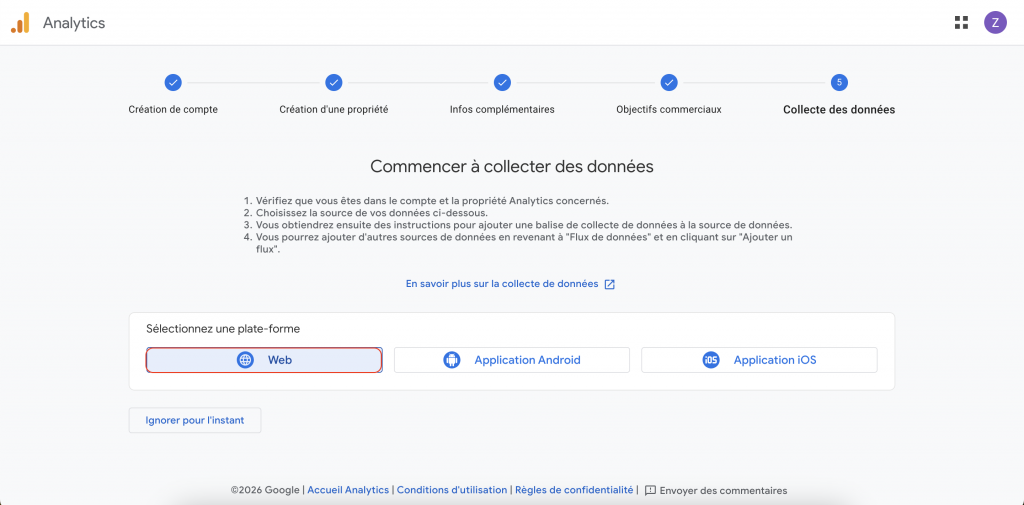Image resolution: width=1024 pixels, height=505 pixels.
Task: Select the Web platform
Action: (x=264, y=360)
